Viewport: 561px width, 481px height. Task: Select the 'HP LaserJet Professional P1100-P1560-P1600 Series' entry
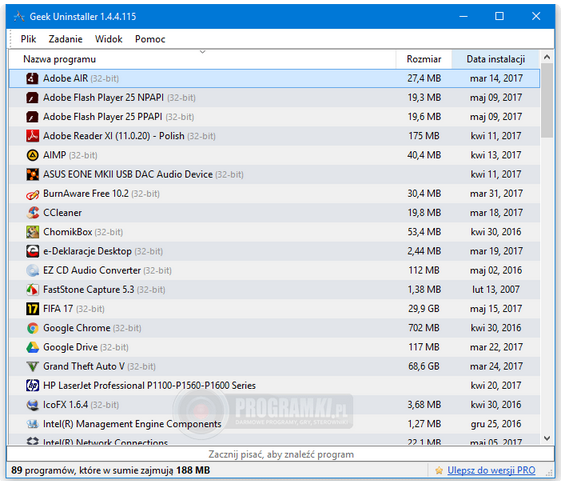coord(150,385)
